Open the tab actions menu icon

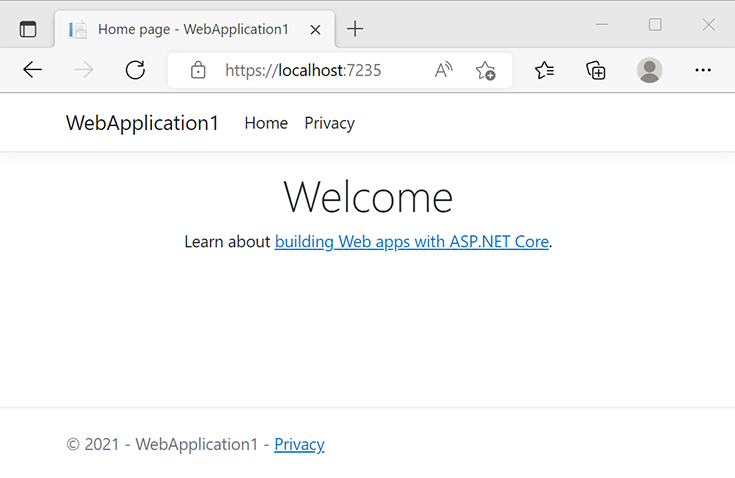[x=28, y=29]
